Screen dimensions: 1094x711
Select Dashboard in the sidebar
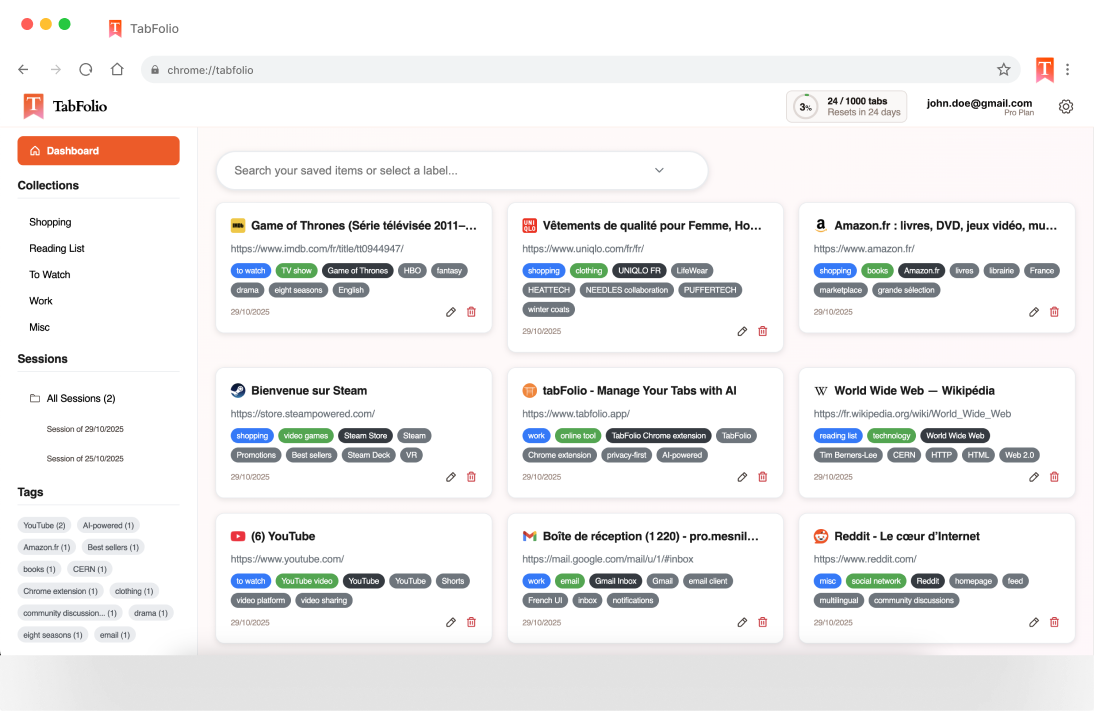point(98,151)
